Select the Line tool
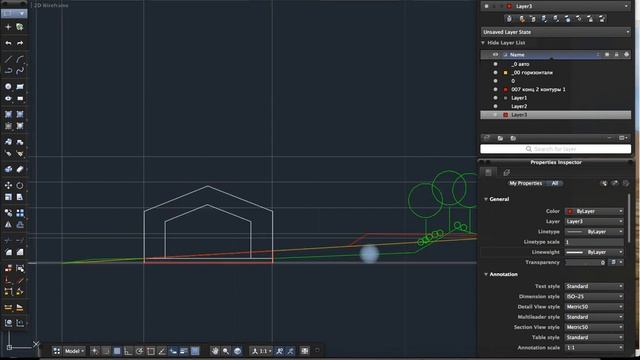 (8, 60)
